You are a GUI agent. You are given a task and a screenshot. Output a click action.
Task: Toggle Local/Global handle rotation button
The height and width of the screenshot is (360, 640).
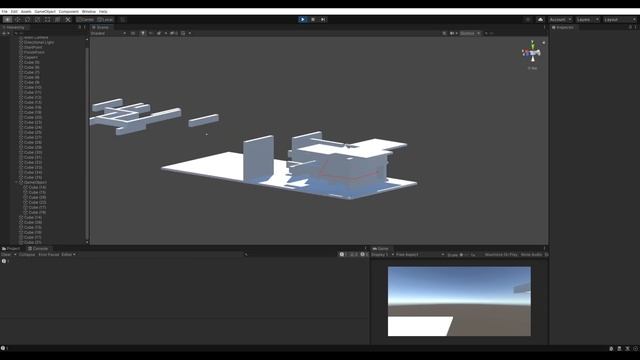105,20
